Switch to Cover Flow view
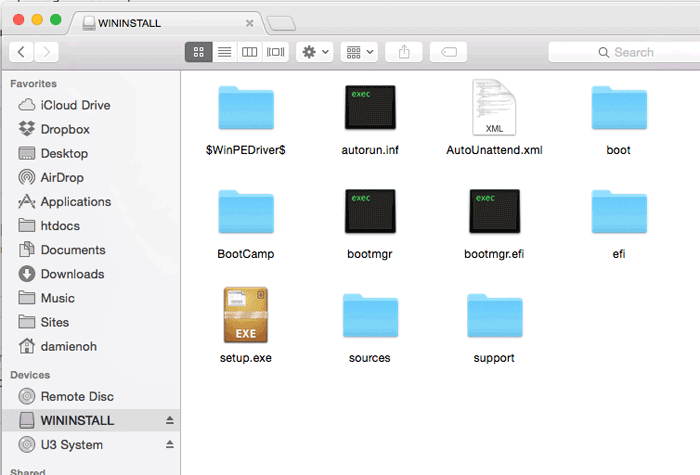This screenshot has height=475, width=700. click(275, 52)
